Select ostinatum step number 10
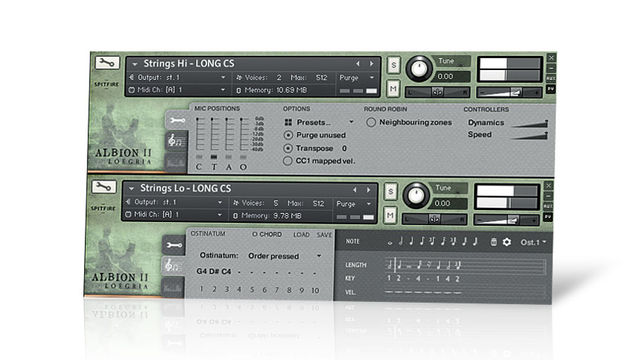The image size is (640, 360). [315, 290]
